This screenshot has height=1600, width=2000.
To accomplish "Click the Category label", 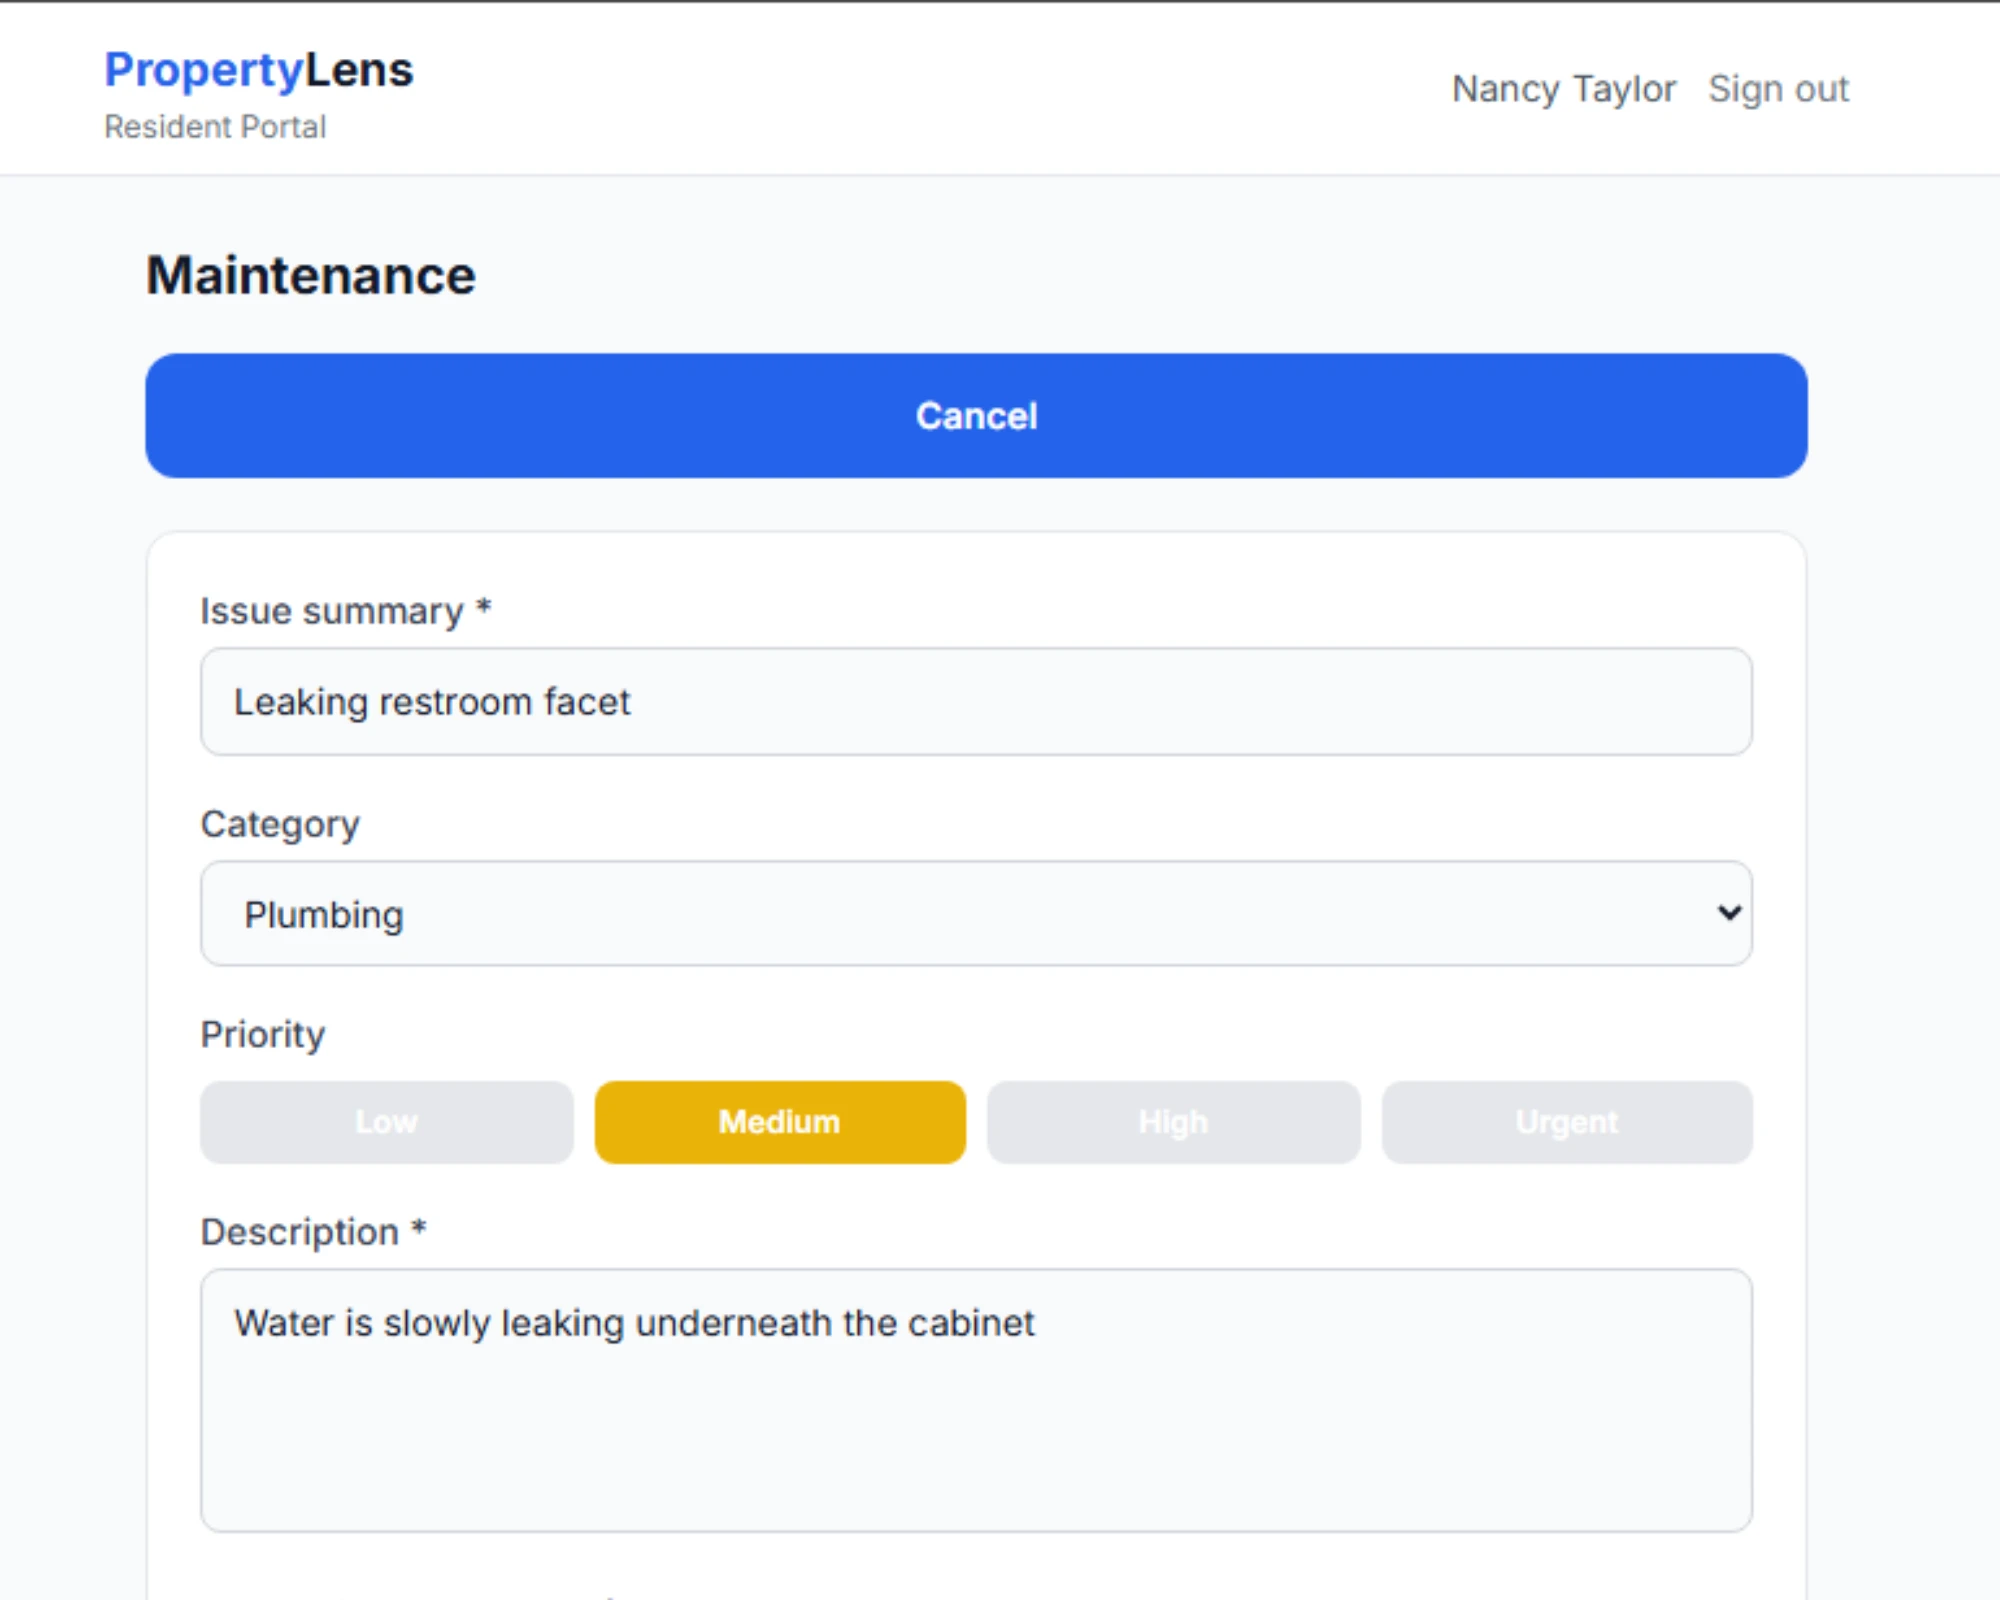I will [x=280, y=824].
